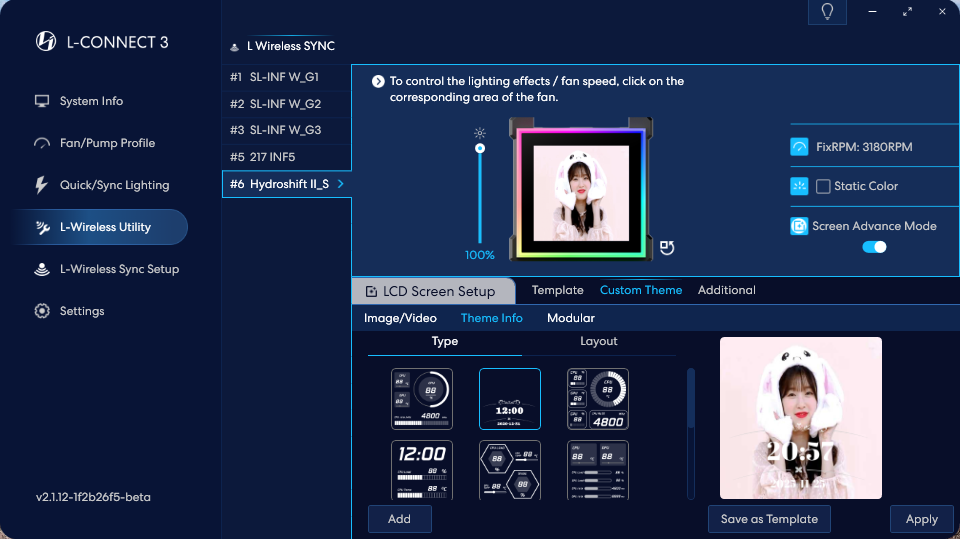This screenshot has width=960, height=539.
Task: Click the Screen Advance Mode icon
Action: click(799, 226)
